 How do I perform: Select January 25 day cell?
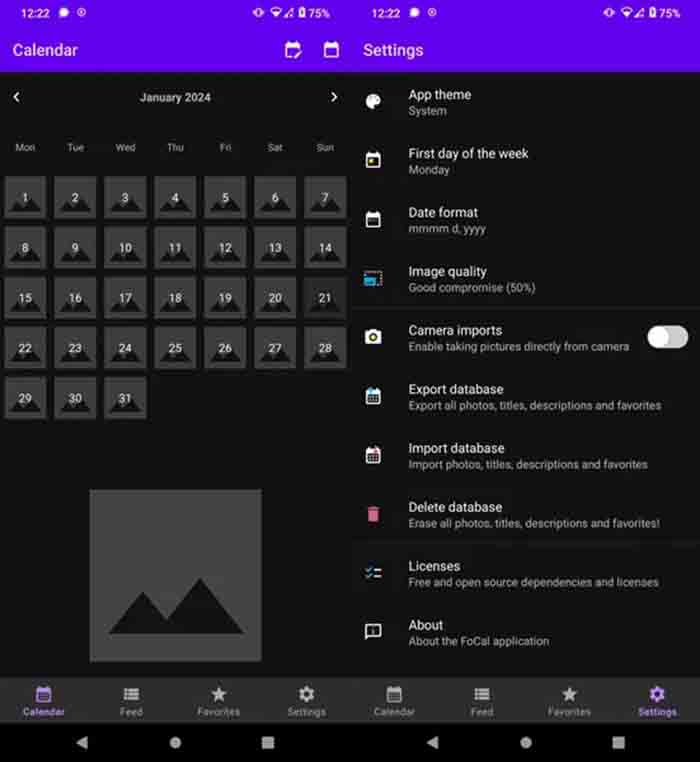[x=175, y=347]
